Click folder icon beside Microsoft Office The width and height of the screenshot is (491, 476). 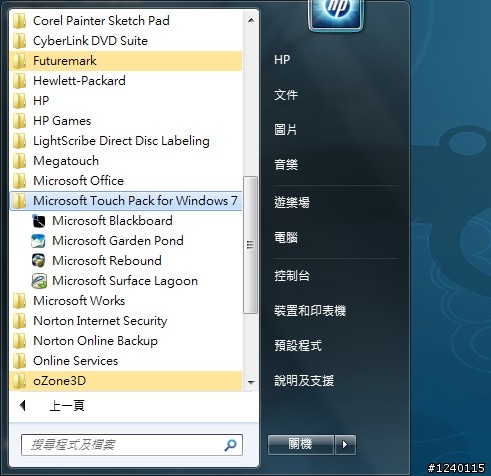[19, 181]
